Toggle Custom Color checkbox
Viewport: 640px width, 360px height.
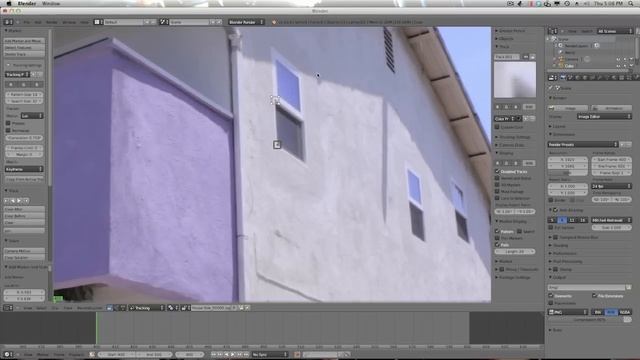(497, 127)
